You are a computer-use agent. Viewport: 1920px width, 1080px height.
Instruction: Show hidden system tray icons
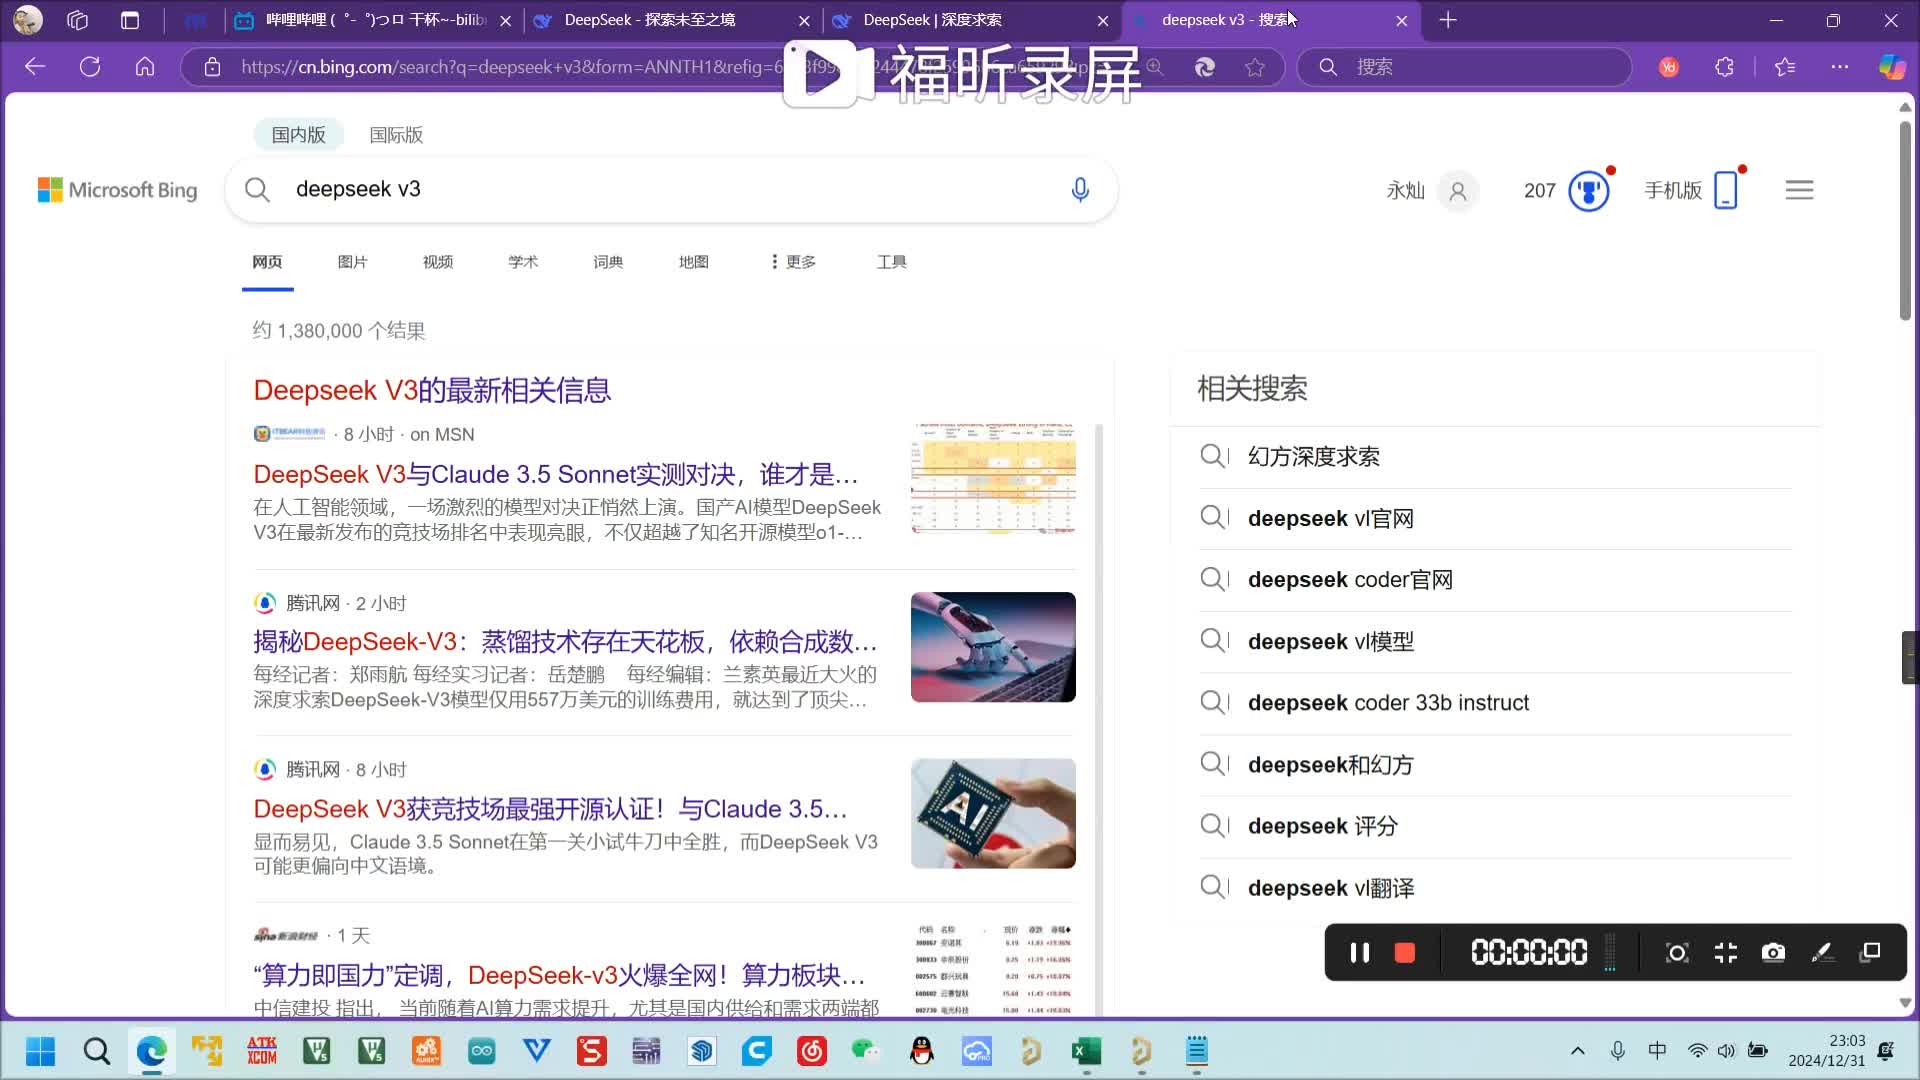tap(1577, 1051)
